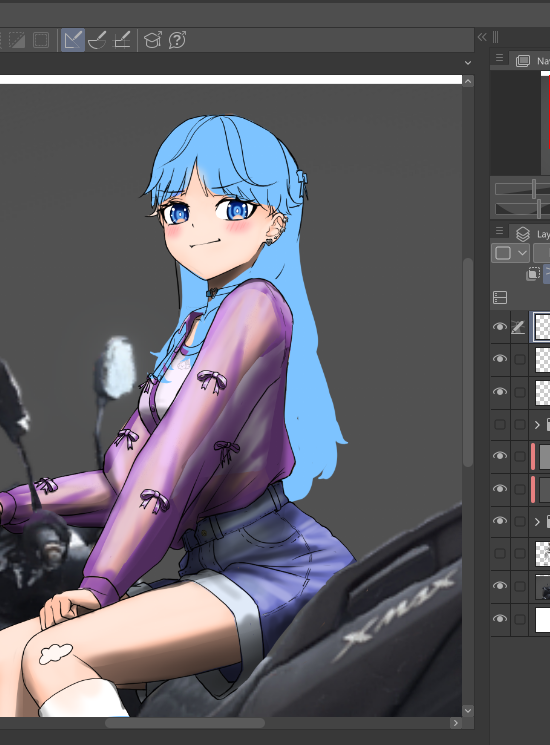Viewport: 550px width, 745px height.
Task: Check the second box on the third layer row
Action: click(520, 392)
